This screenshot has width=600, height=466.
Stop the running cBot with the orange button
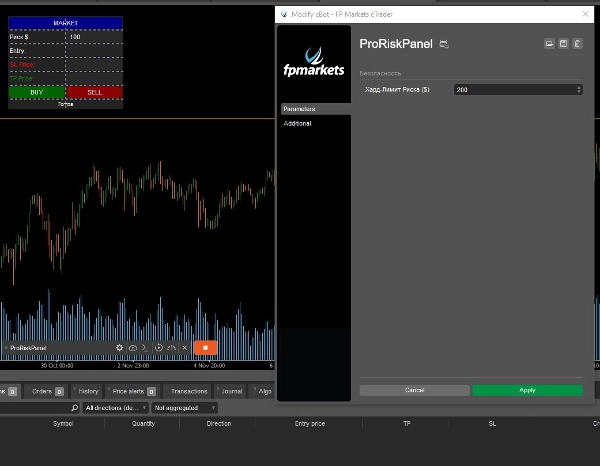(205, 348)
